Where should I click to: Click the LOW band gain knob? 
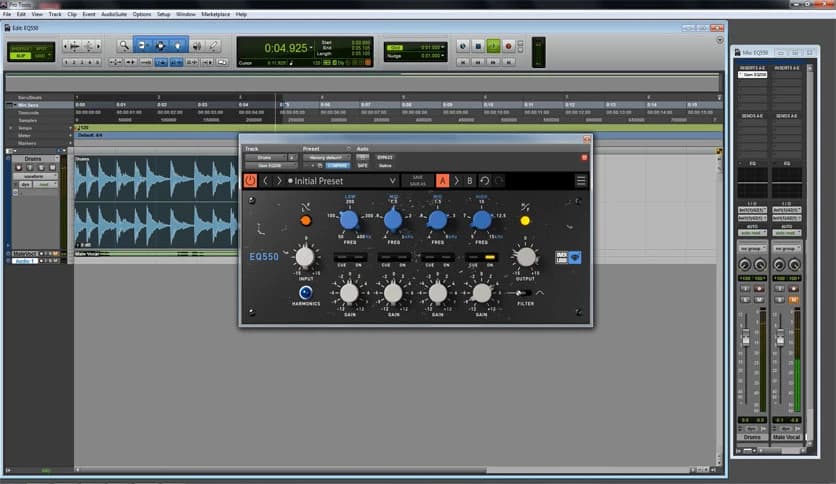349,293
